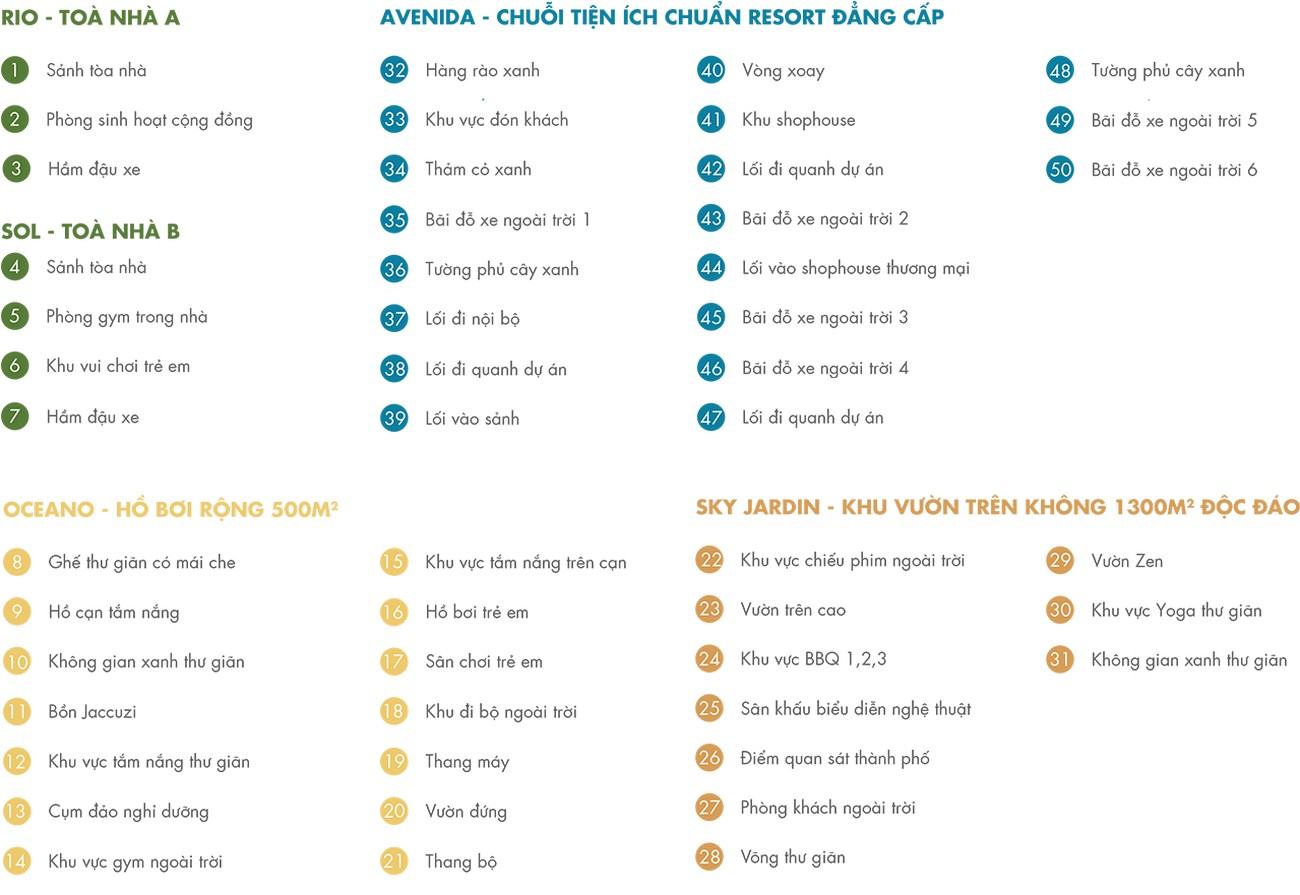
Task: Click the green number 5 gym badge
Action: click(x=15, y=317)
